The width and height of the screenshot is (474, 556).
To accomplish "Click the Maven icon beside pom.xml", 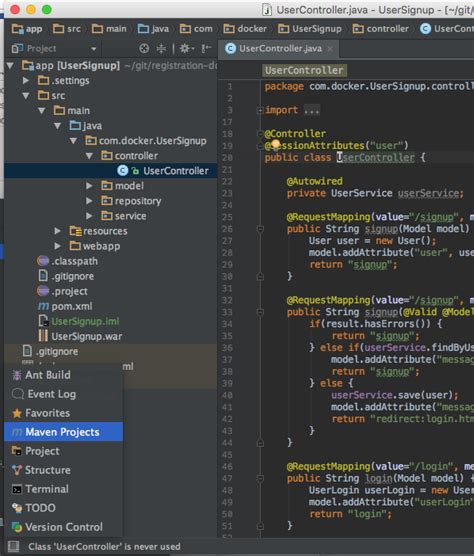I will pyautogui.click(x=43, y=306).
